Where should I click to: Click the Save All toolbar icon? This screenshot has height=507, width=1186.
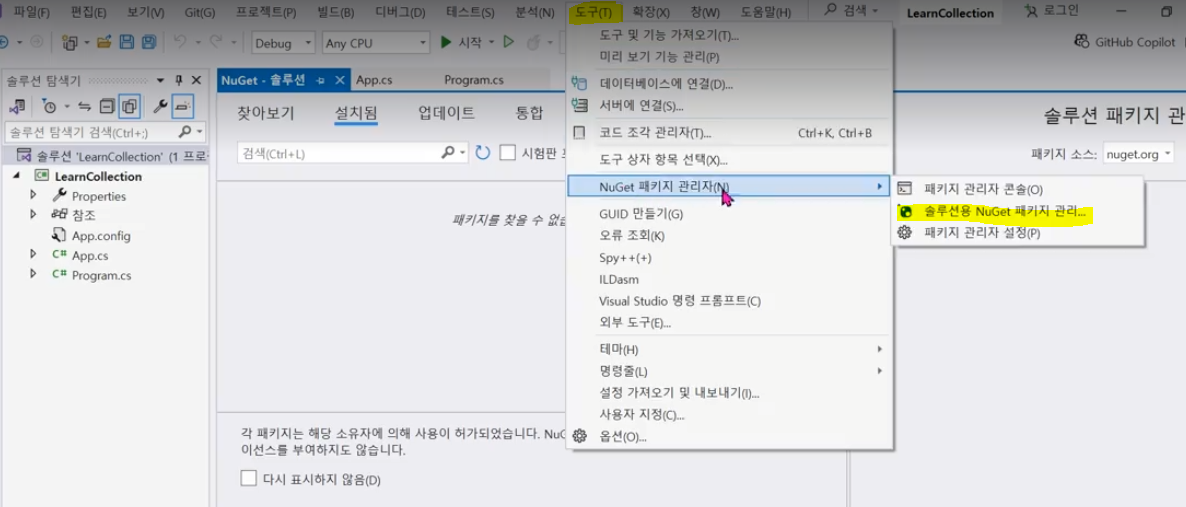(x=149, y=42)
